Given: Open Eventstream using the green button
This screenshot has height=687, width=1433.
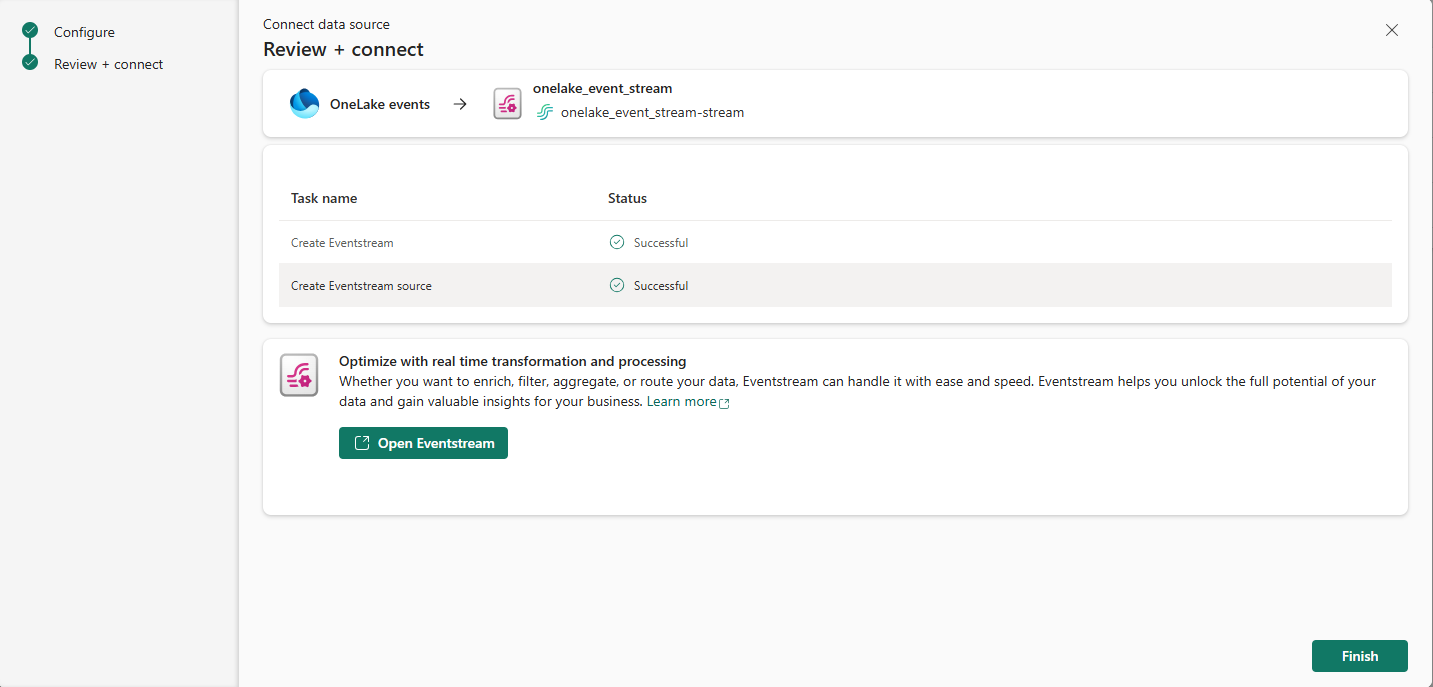Looking at the screenshot, I should click(x=423, y=443).
